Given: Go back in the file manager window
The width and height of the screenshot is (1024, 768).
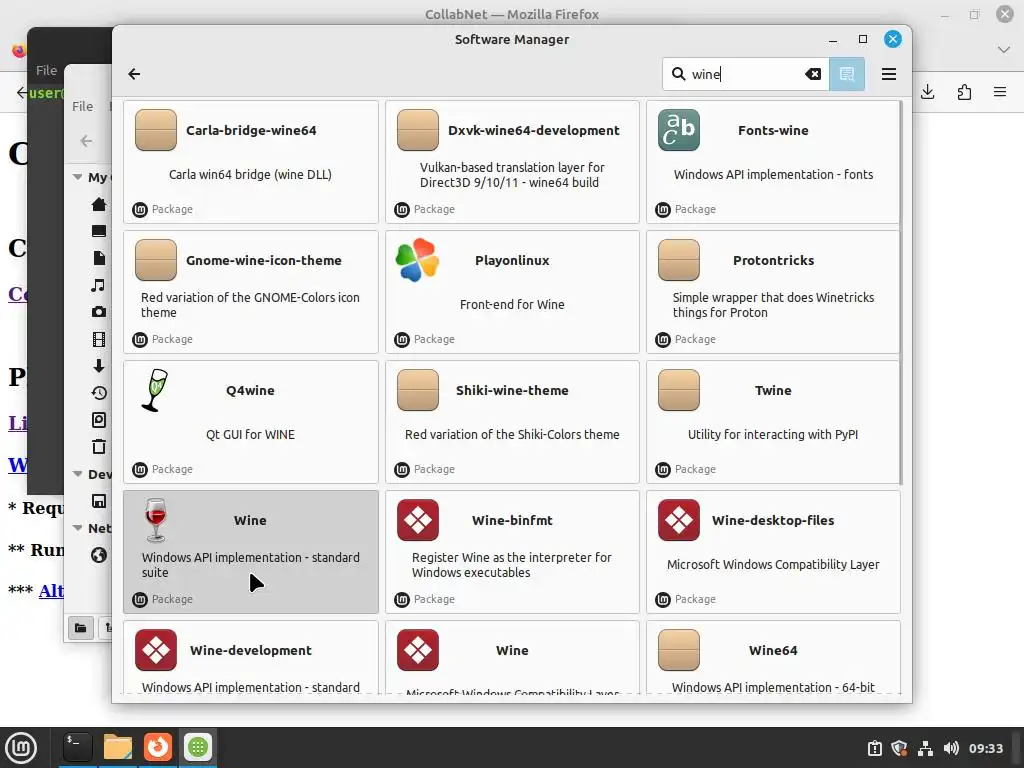Looking at the screenshot, I should point(86,141).
